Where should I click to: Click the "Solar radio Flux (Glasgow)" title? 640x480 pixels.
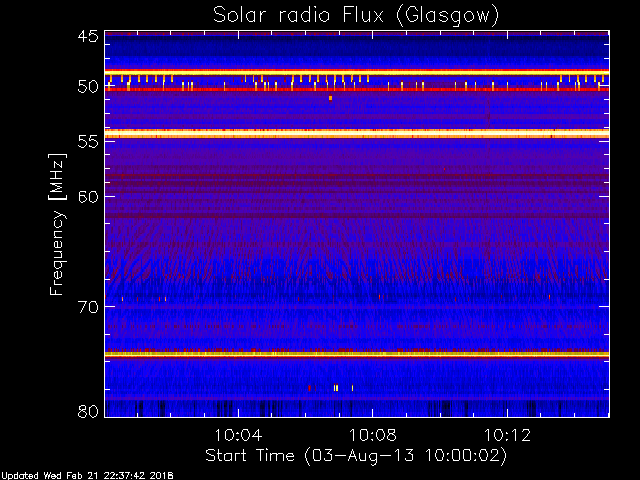coord(355,15)
